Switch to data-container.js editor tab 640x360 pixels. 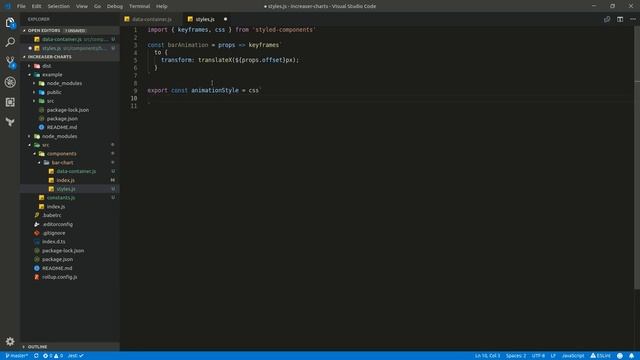click(x=150, y=19)
